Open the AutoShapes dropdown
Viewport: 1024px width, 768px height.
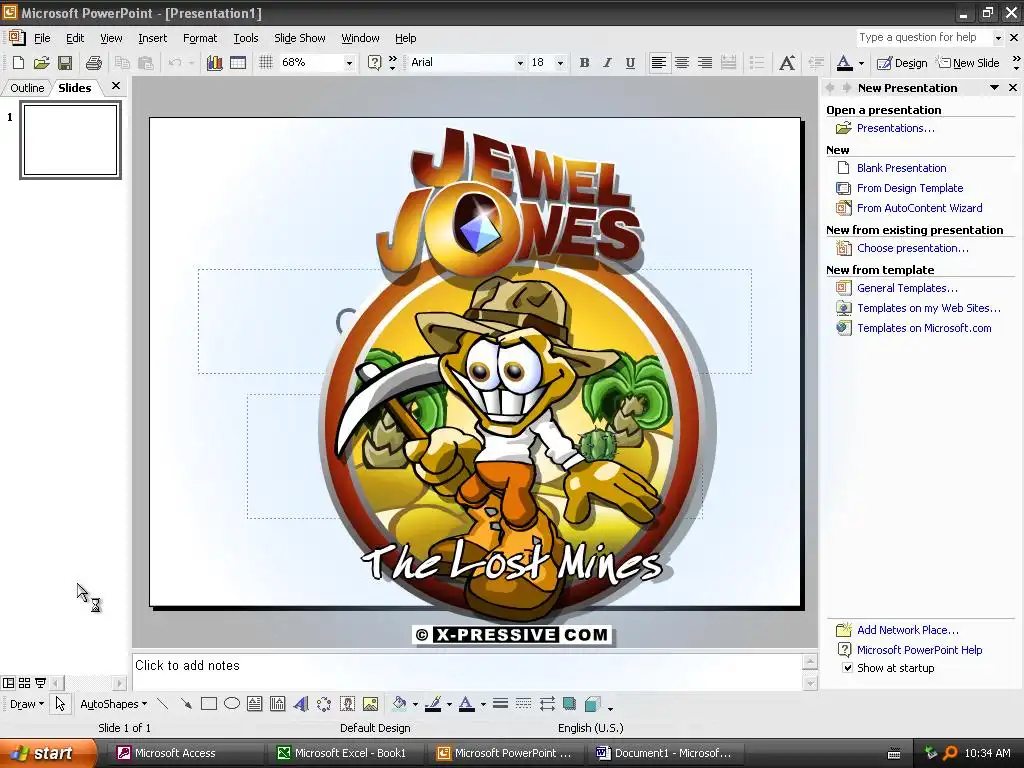114,704
